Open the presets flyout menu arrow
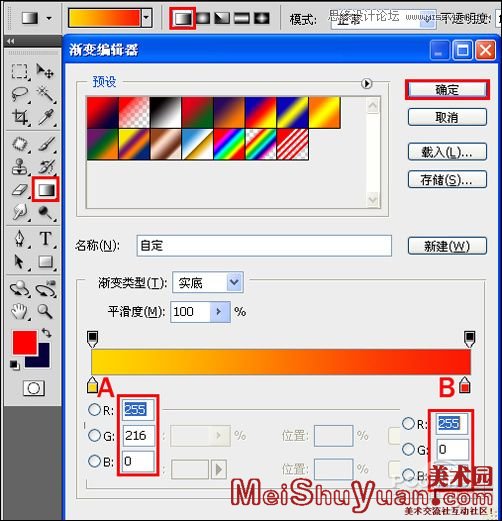This screenshot has width=502, height=521. (x=367, y=83)
